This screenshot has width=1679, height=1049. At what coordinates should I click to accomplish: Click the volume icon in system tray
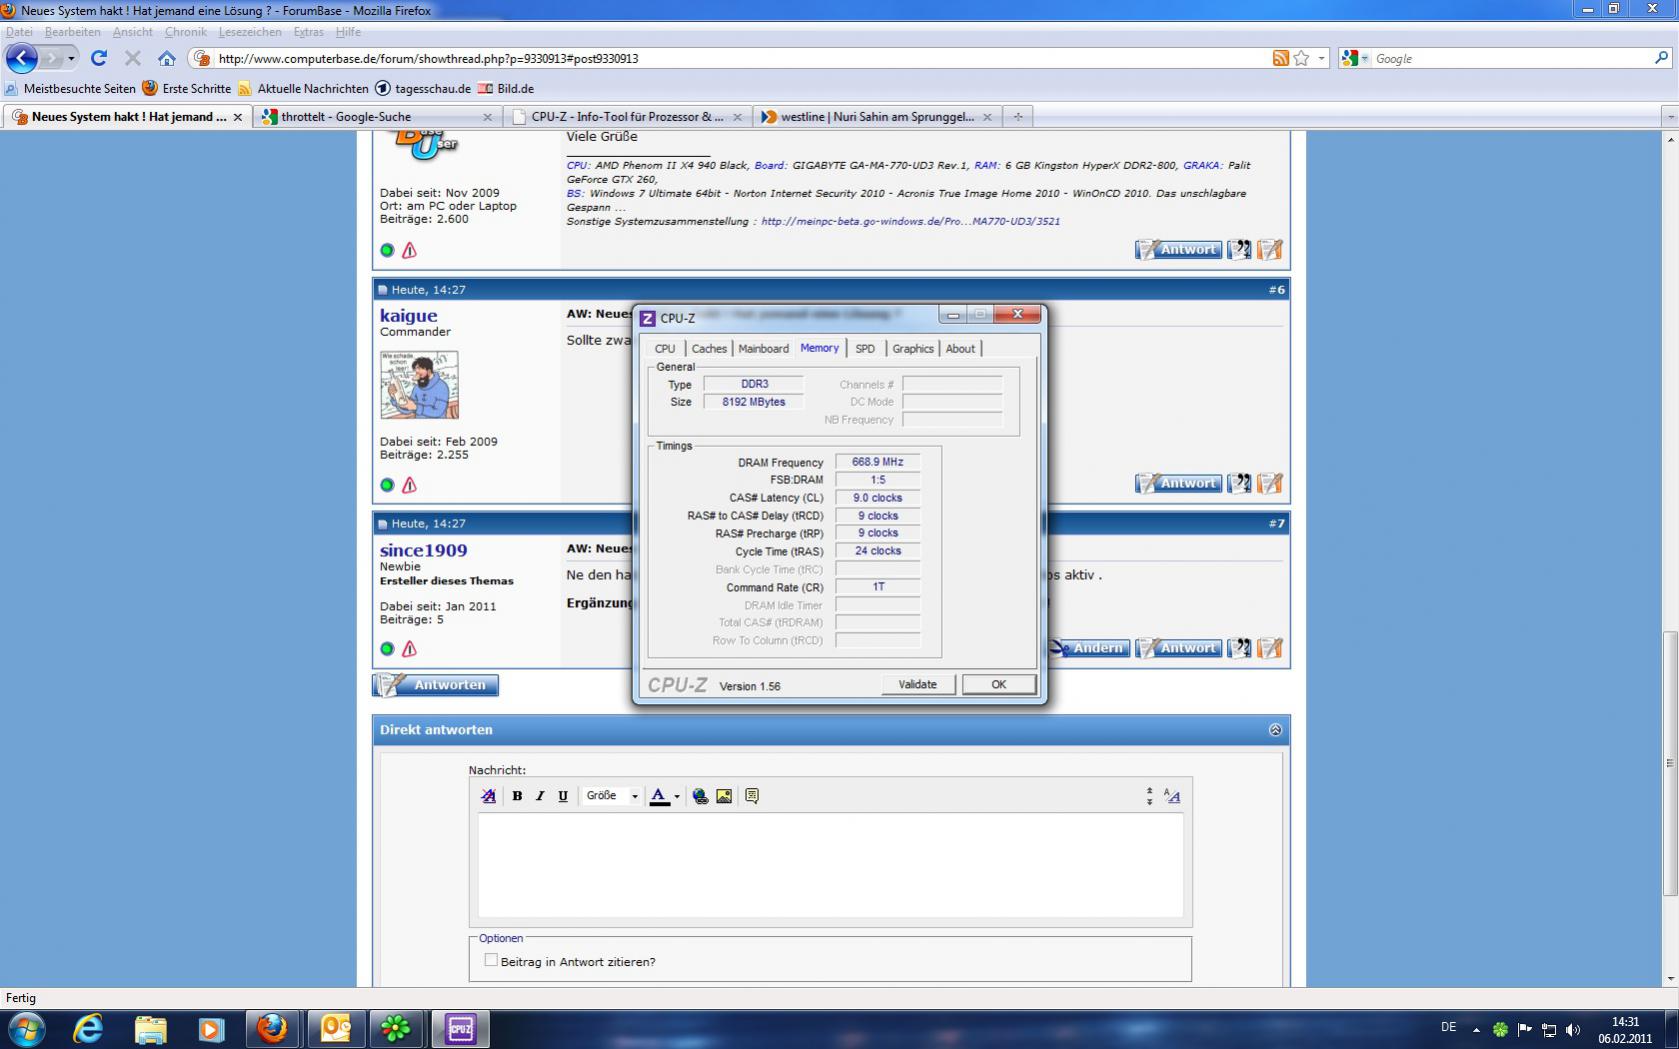1573,1029
